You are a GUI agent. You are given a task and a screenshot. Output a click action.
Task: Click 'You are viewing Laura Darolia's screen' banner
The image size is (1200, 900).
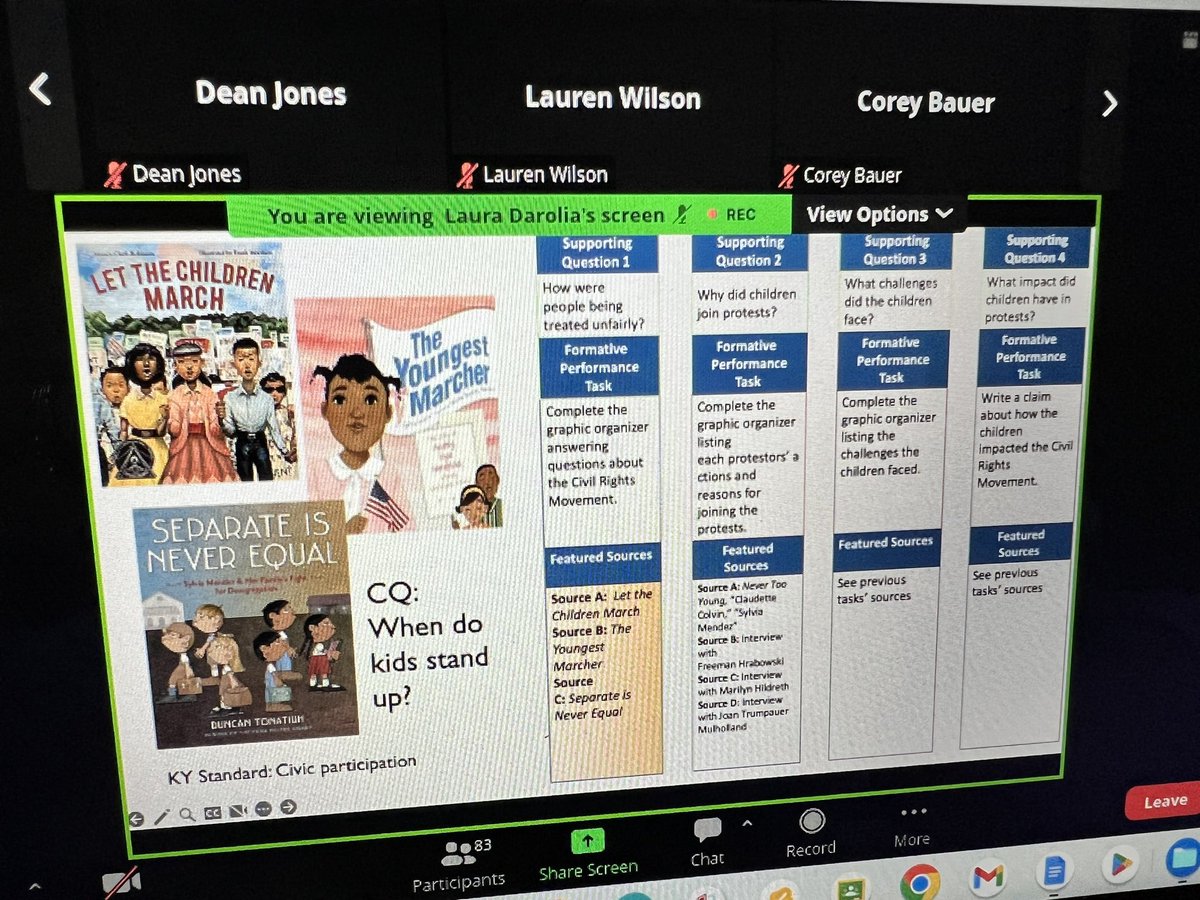click(x=465, y=215)
